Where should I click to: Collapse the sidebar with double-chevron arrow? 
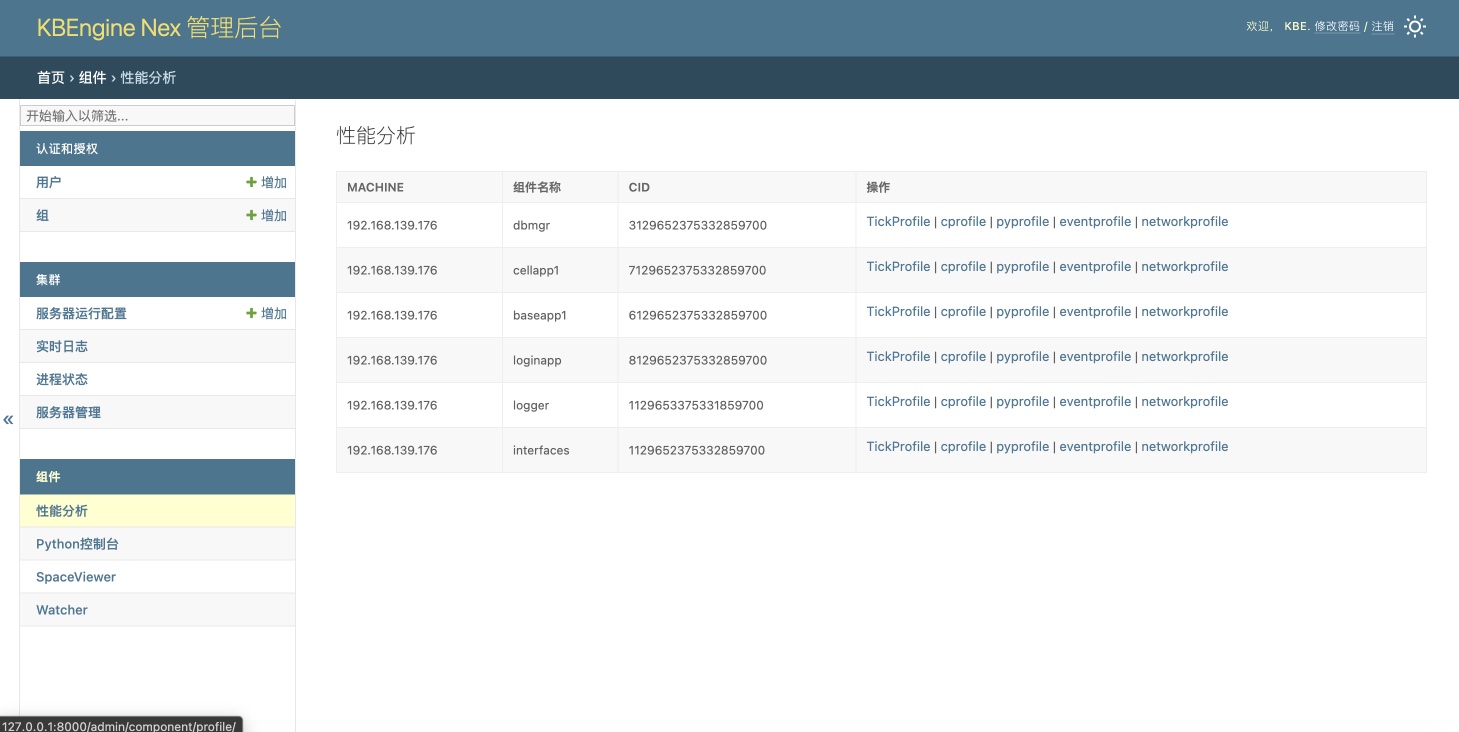[8, 420]
